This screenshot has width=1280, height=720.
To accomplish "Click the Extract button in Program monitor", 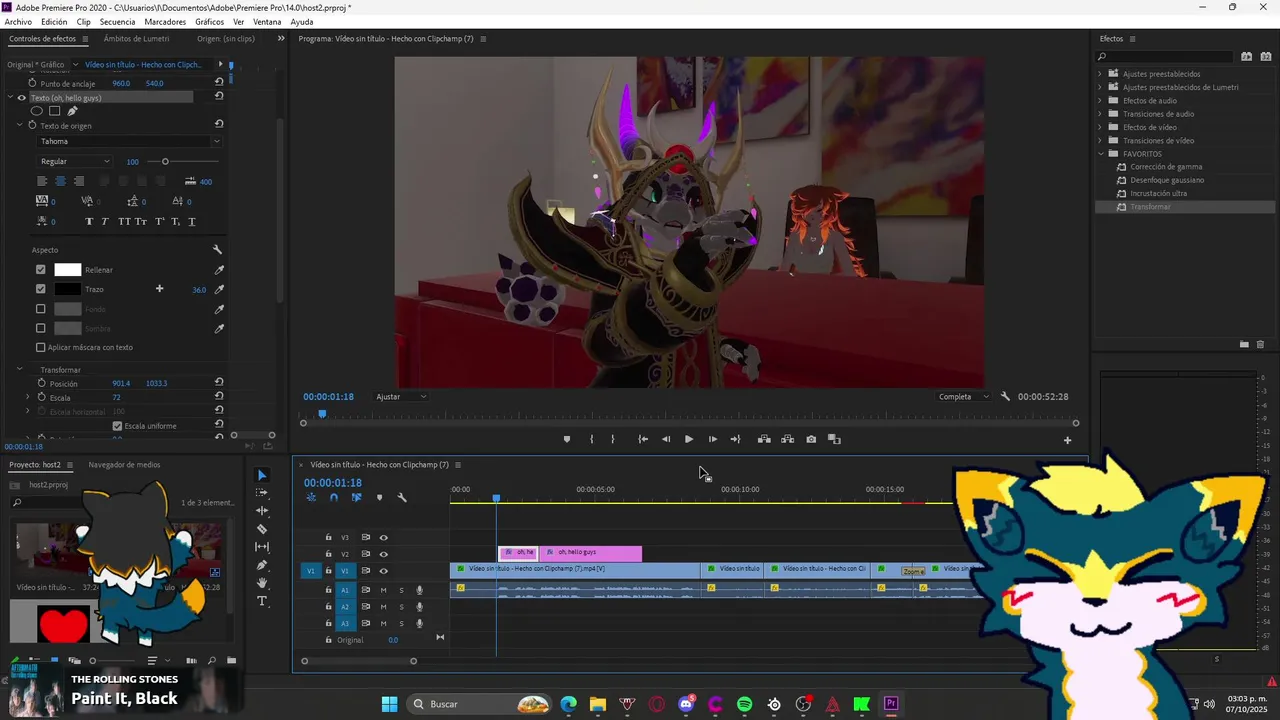I will 787,439.
